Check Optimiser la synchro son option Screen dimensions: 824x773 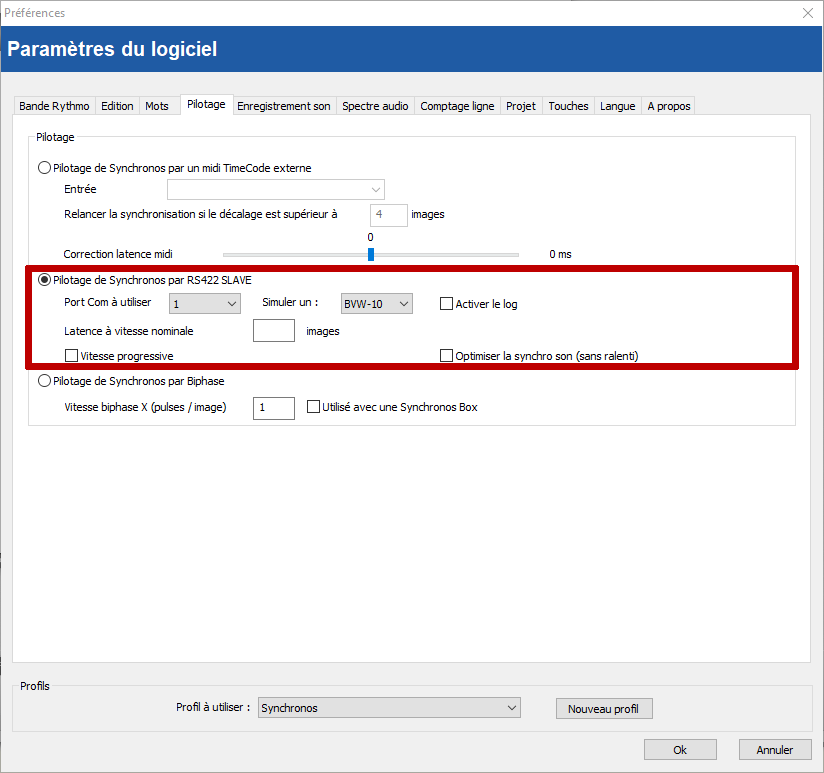tap(447, 355)
